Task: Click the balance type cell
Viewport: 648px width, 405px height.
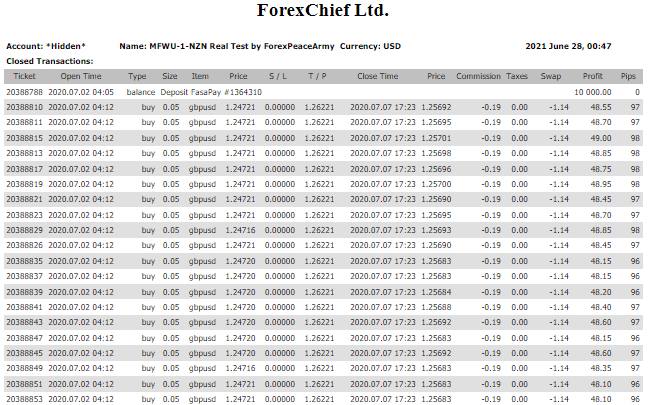Action: [x=141, y=92]
